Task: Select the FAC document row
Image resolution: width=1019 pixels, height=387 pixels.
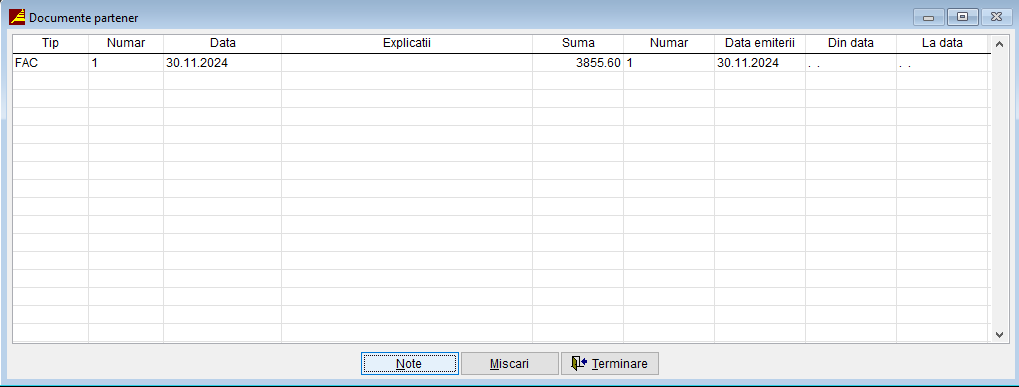Action: point(500,63)
